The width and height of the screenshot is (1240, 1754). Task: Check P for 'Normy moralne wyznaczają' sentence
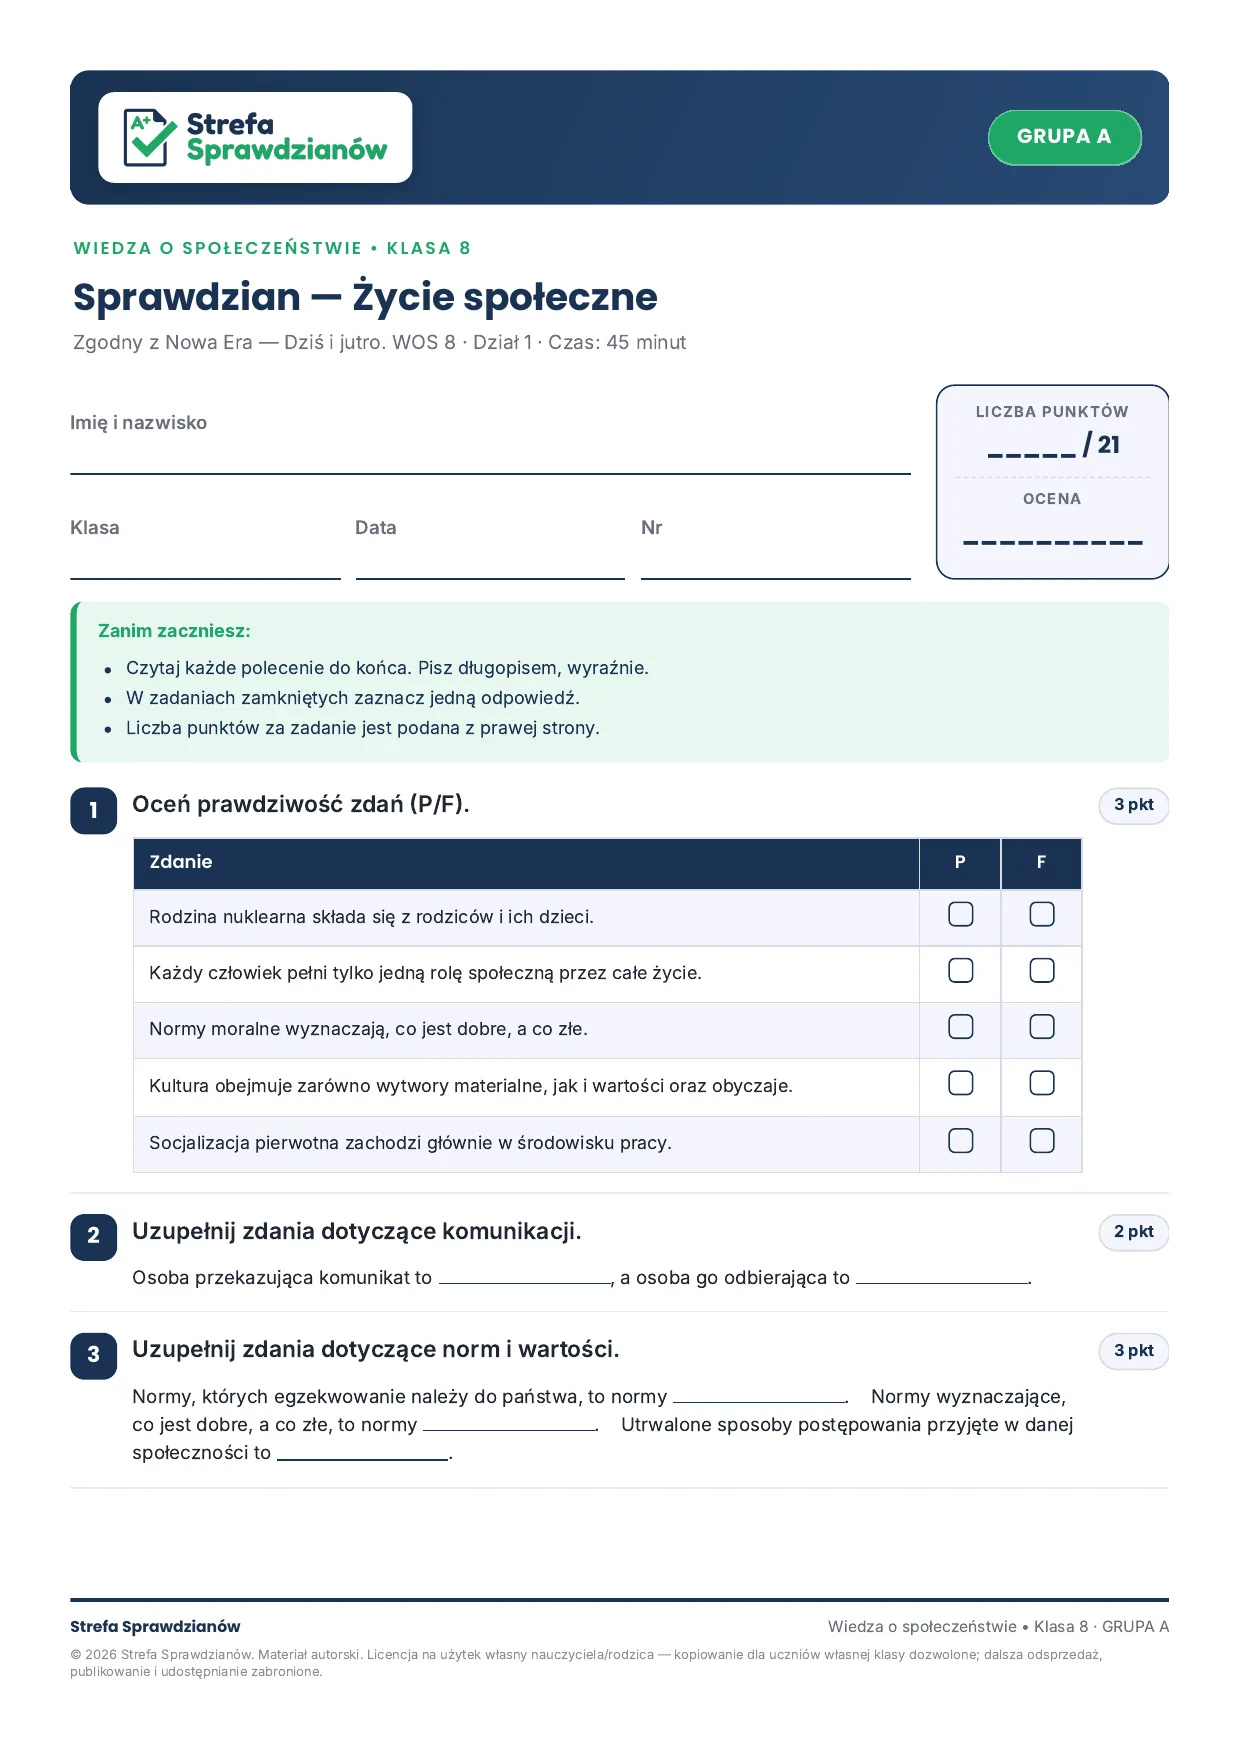(x=961, y=1027)
